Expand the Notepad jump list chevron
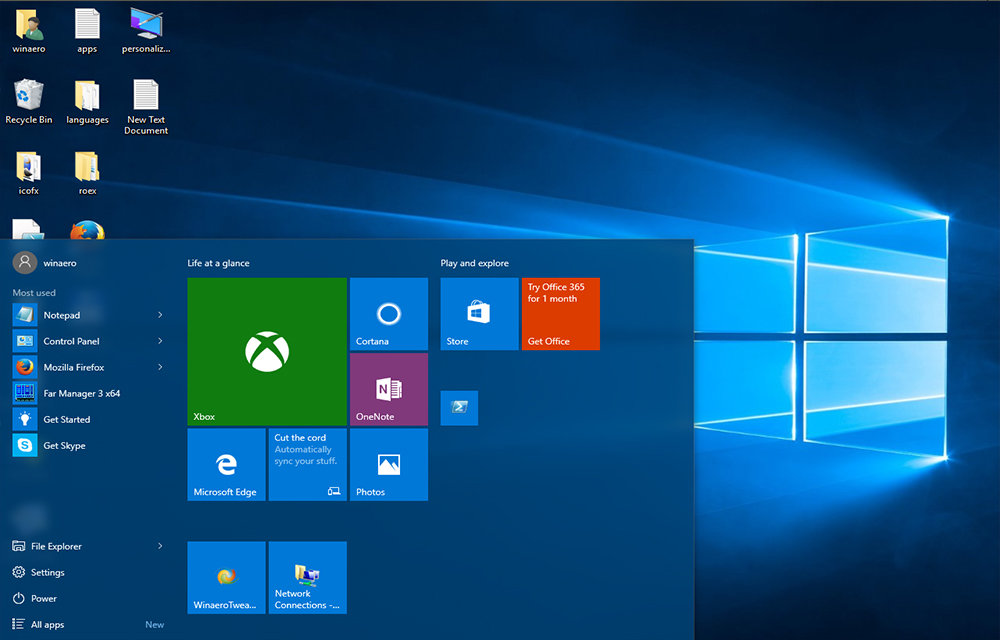The height and width of the screenshot is (640, 1000). 158,315
